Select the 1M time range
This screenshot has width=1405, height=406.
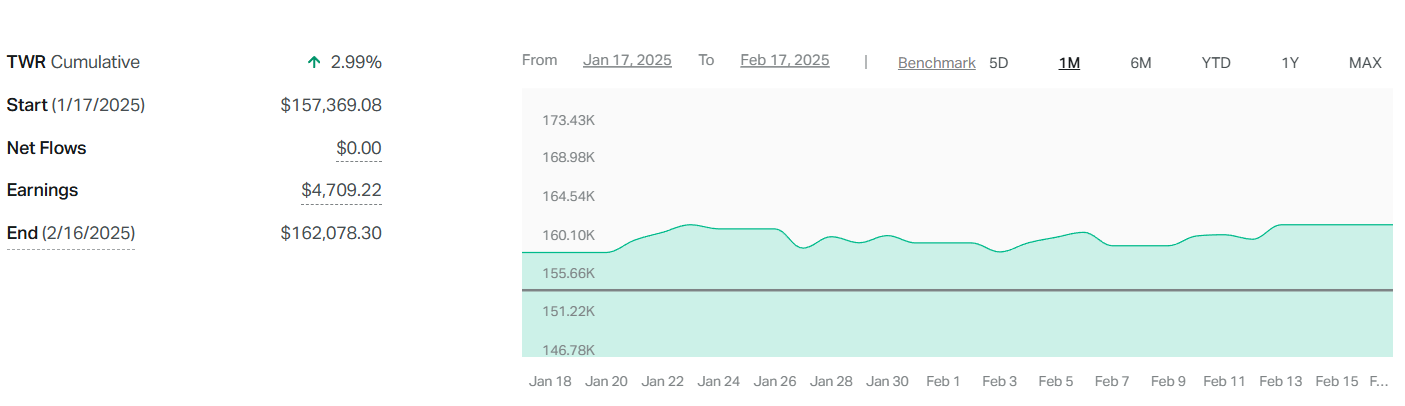[x=1069, y=63]
